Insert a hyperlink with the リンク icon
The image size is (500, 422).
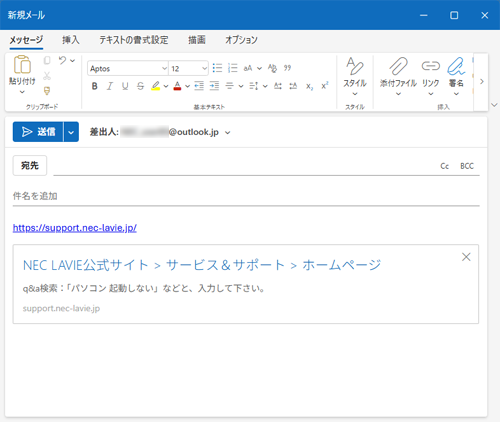click(431, 77)
